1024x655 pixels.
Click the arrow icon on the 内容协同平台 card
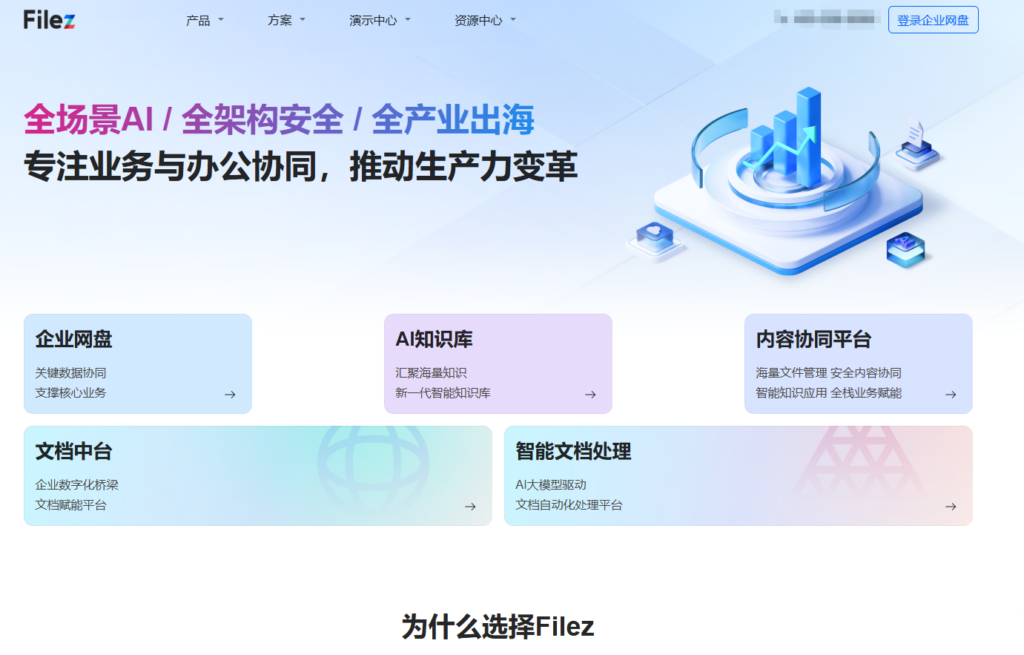click(952, 395)
